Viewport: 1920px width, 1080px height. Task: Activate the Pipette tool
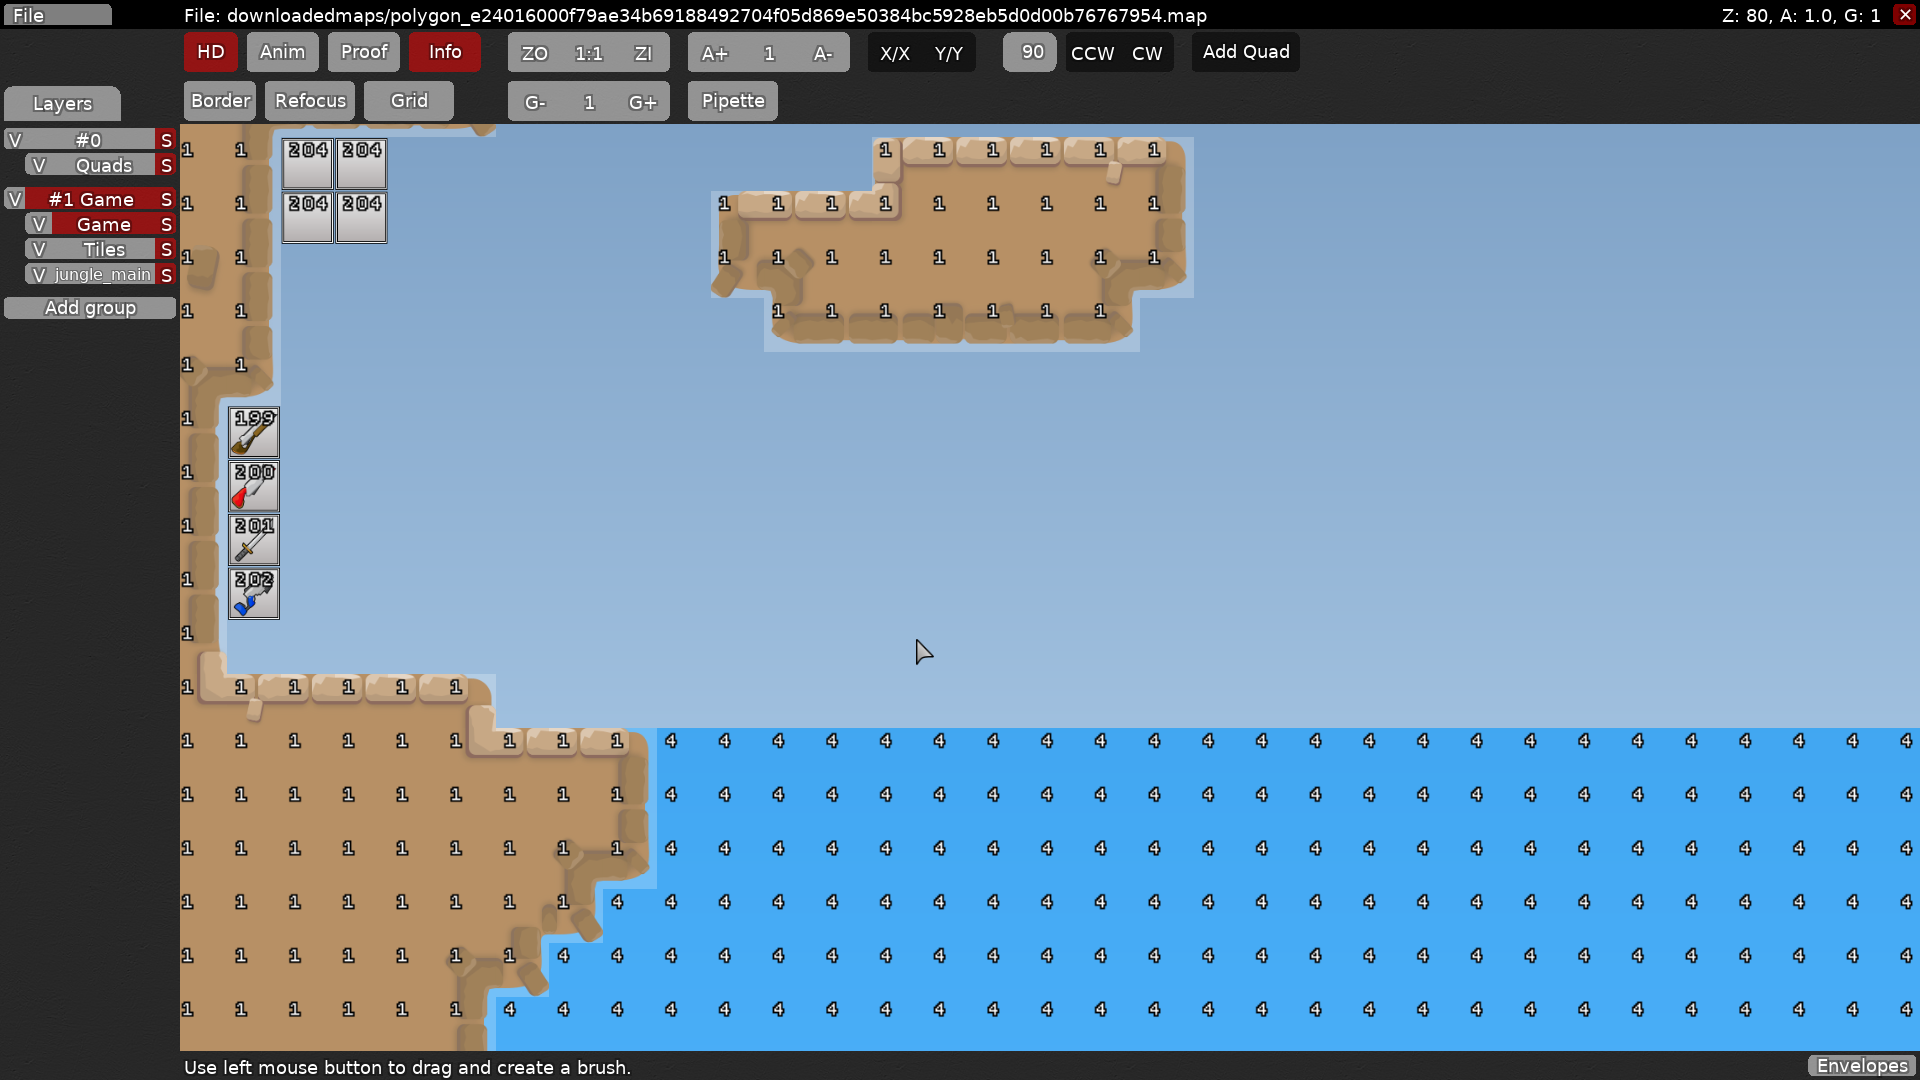733,101
